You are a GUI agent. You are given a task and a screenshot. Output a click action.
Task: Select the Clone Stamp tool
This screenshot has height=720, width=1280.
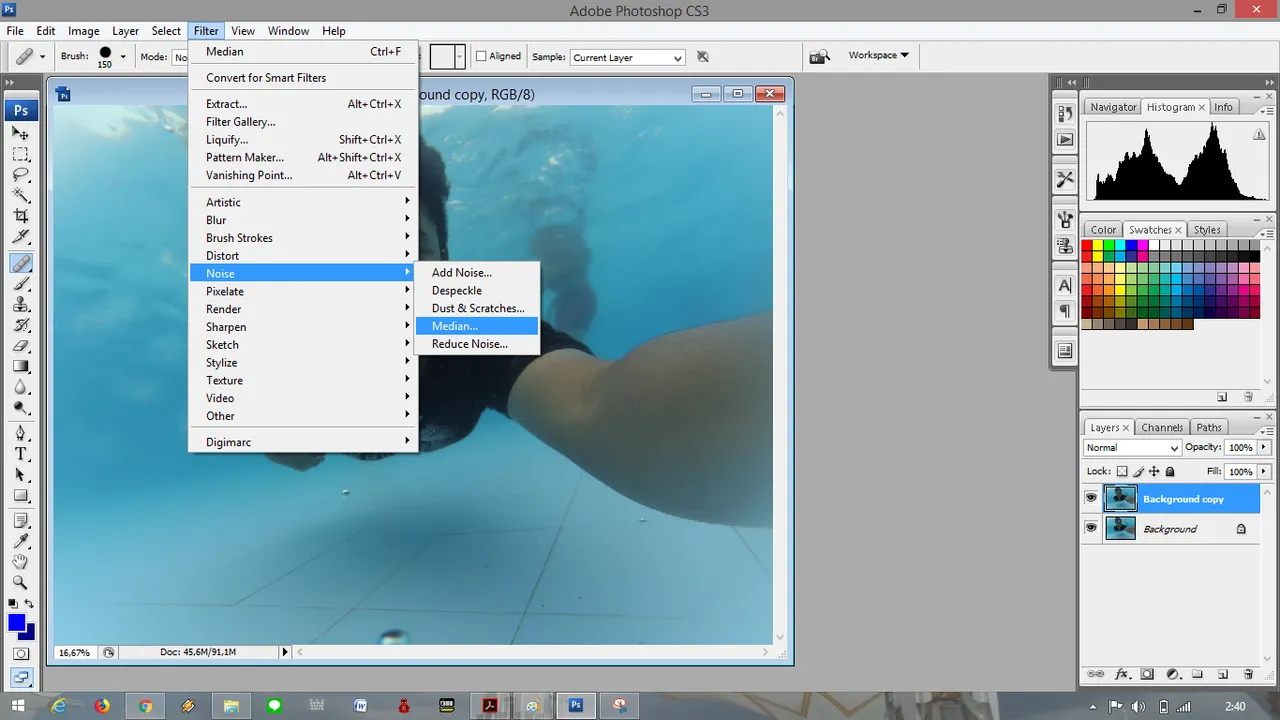coord(21,305)
